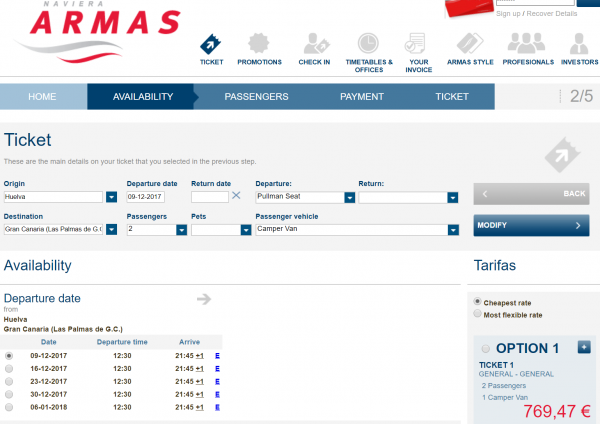Image resolution: width=600 pixels, height=424 pixels.
Task: Expand the Origin dropdown showing Huelva
Action: (111, 197)
